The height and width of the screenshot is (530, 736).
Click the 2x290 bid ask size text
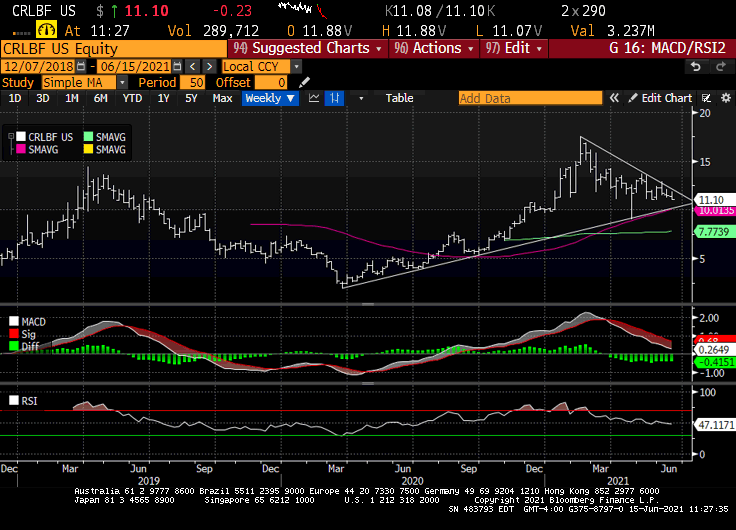(x=583, y=10)
